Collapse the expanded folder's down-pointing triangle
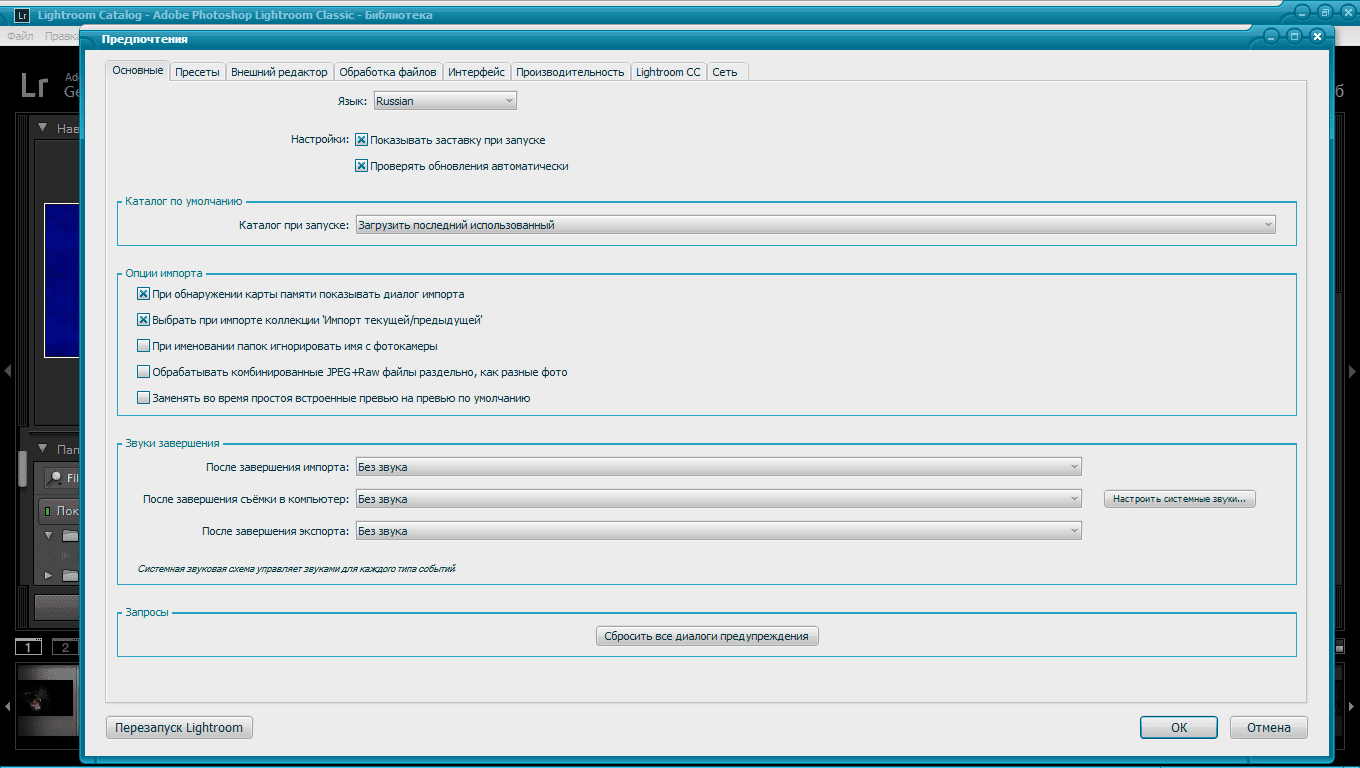 pos(48,536)
